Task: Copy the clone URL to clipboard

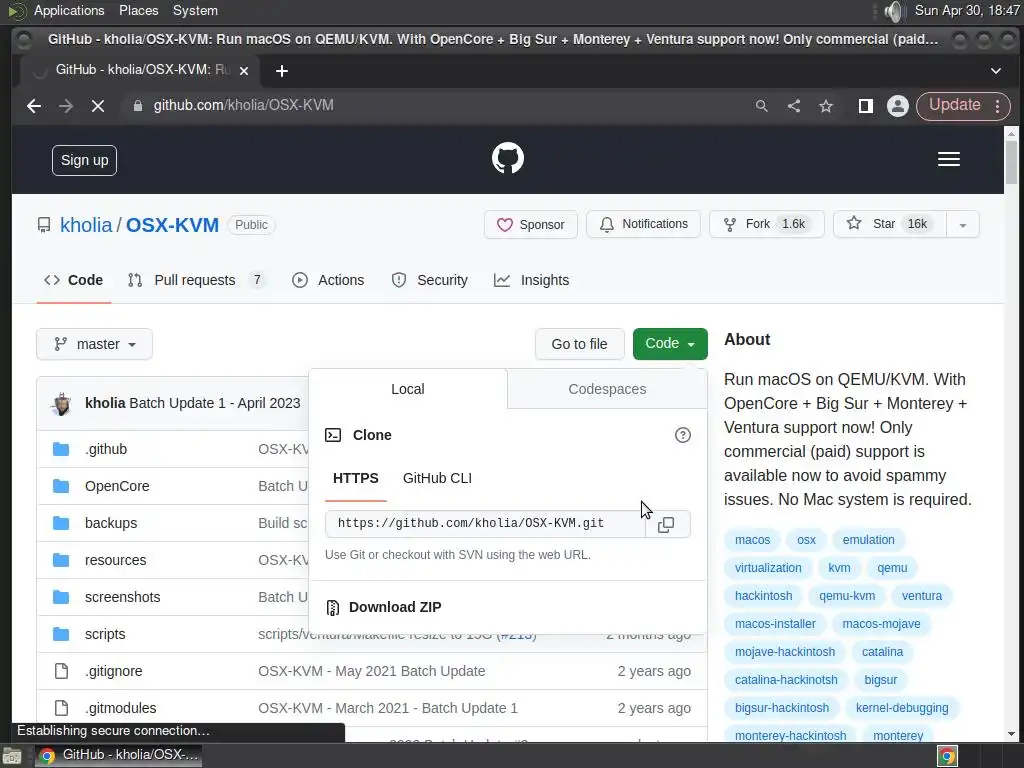Action: 666,524
